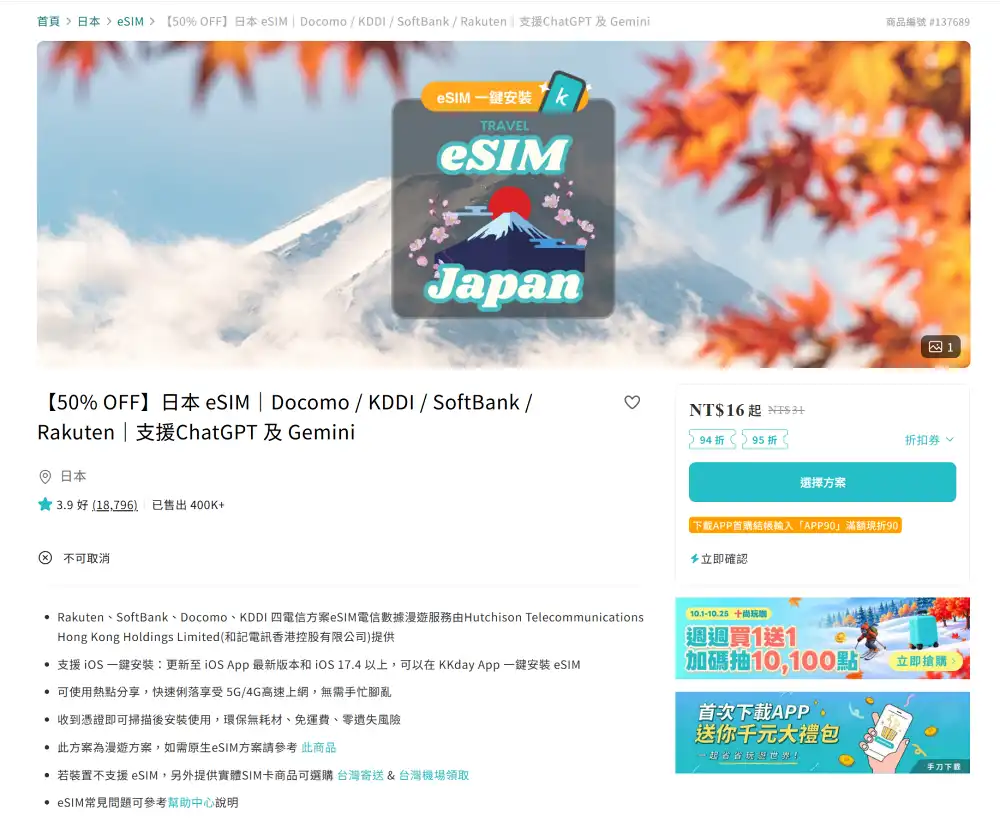
Task: Click the blue rating star icon
Action: click(x=45, y=504)
